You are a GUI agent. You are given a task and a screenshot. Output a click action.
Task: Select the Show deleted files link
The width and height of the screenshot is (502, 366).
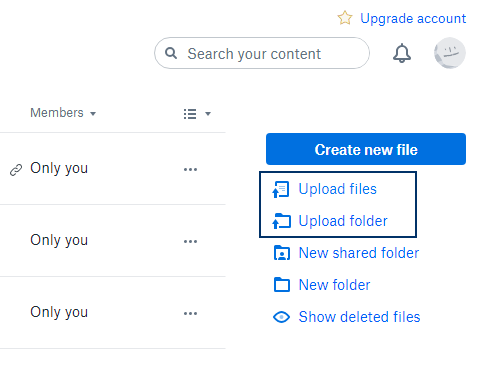click(359, 317)
